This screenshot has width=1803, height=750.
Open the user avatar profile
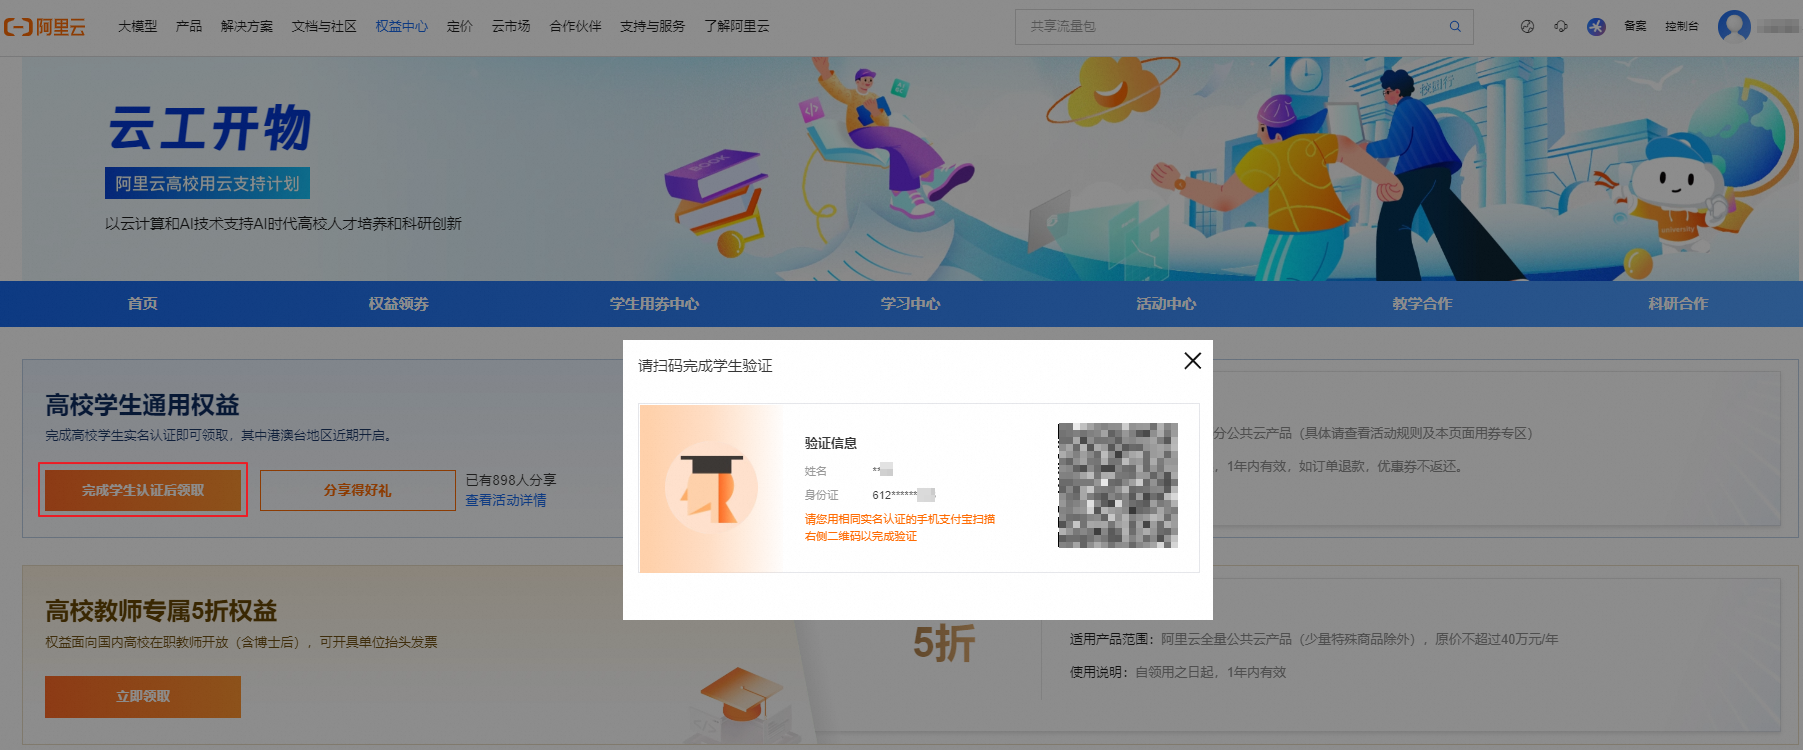point(1734,27)
